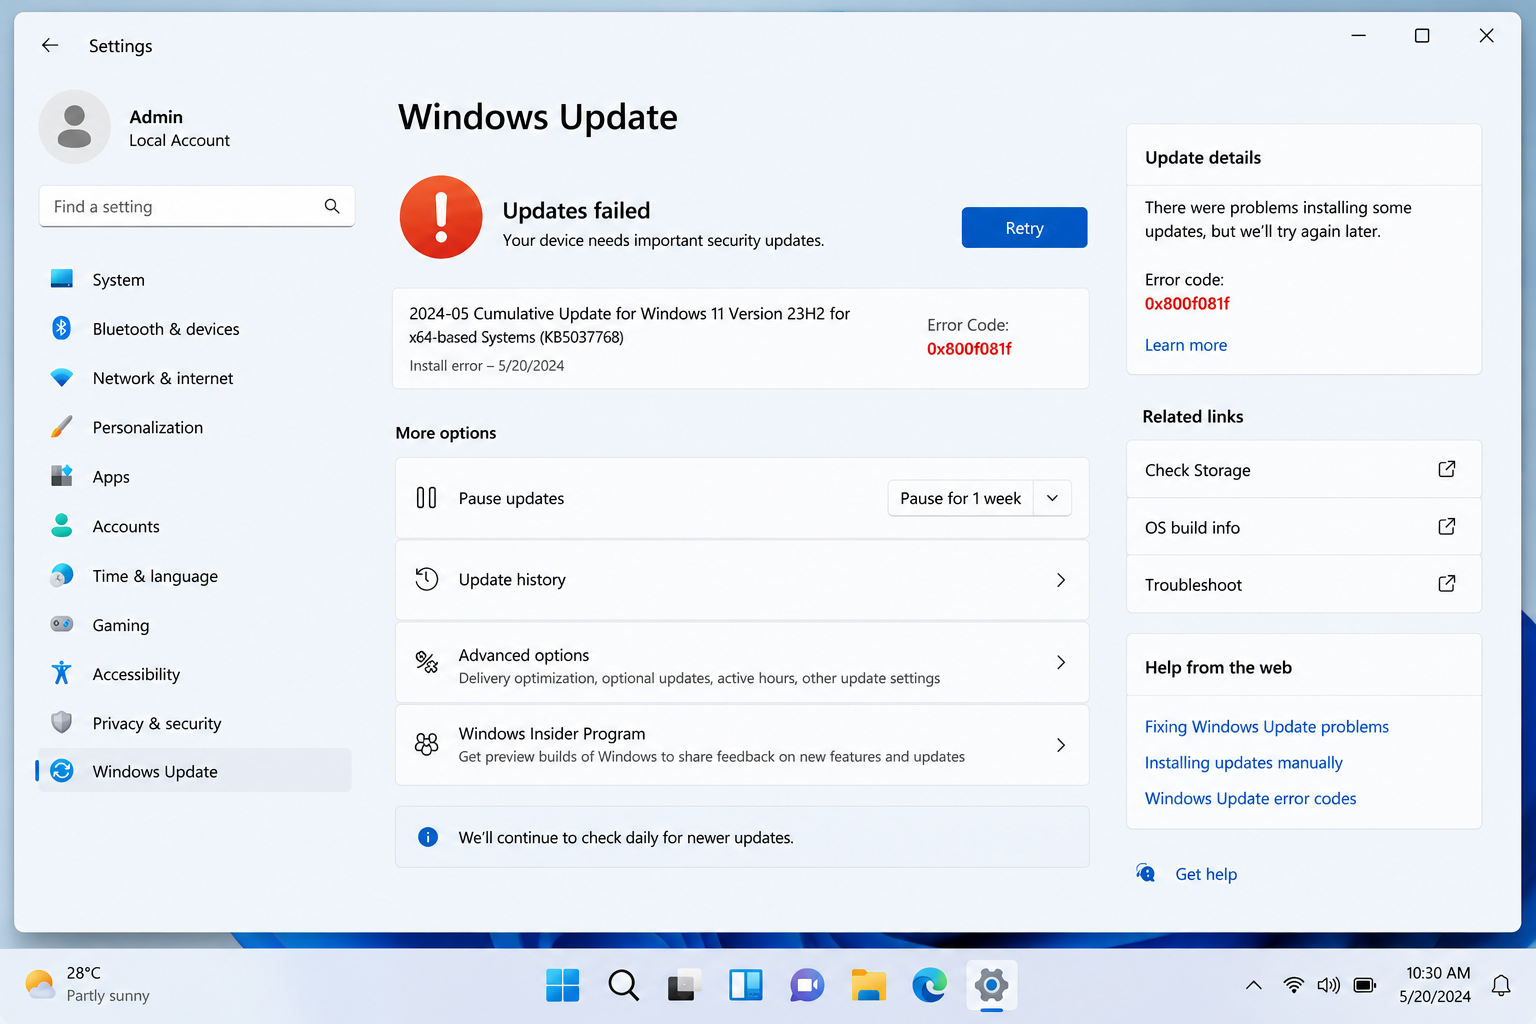1536x1024 pixels.
Task: Open Check Storage external link icon
Action: click(1447, 469)
